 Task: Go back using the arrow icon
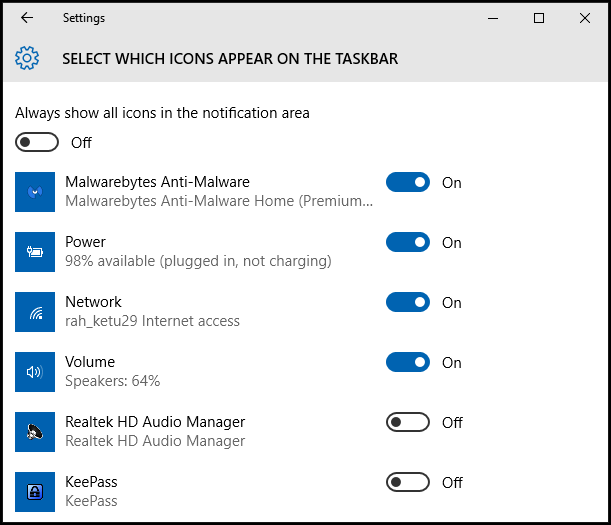click(27, 18)
